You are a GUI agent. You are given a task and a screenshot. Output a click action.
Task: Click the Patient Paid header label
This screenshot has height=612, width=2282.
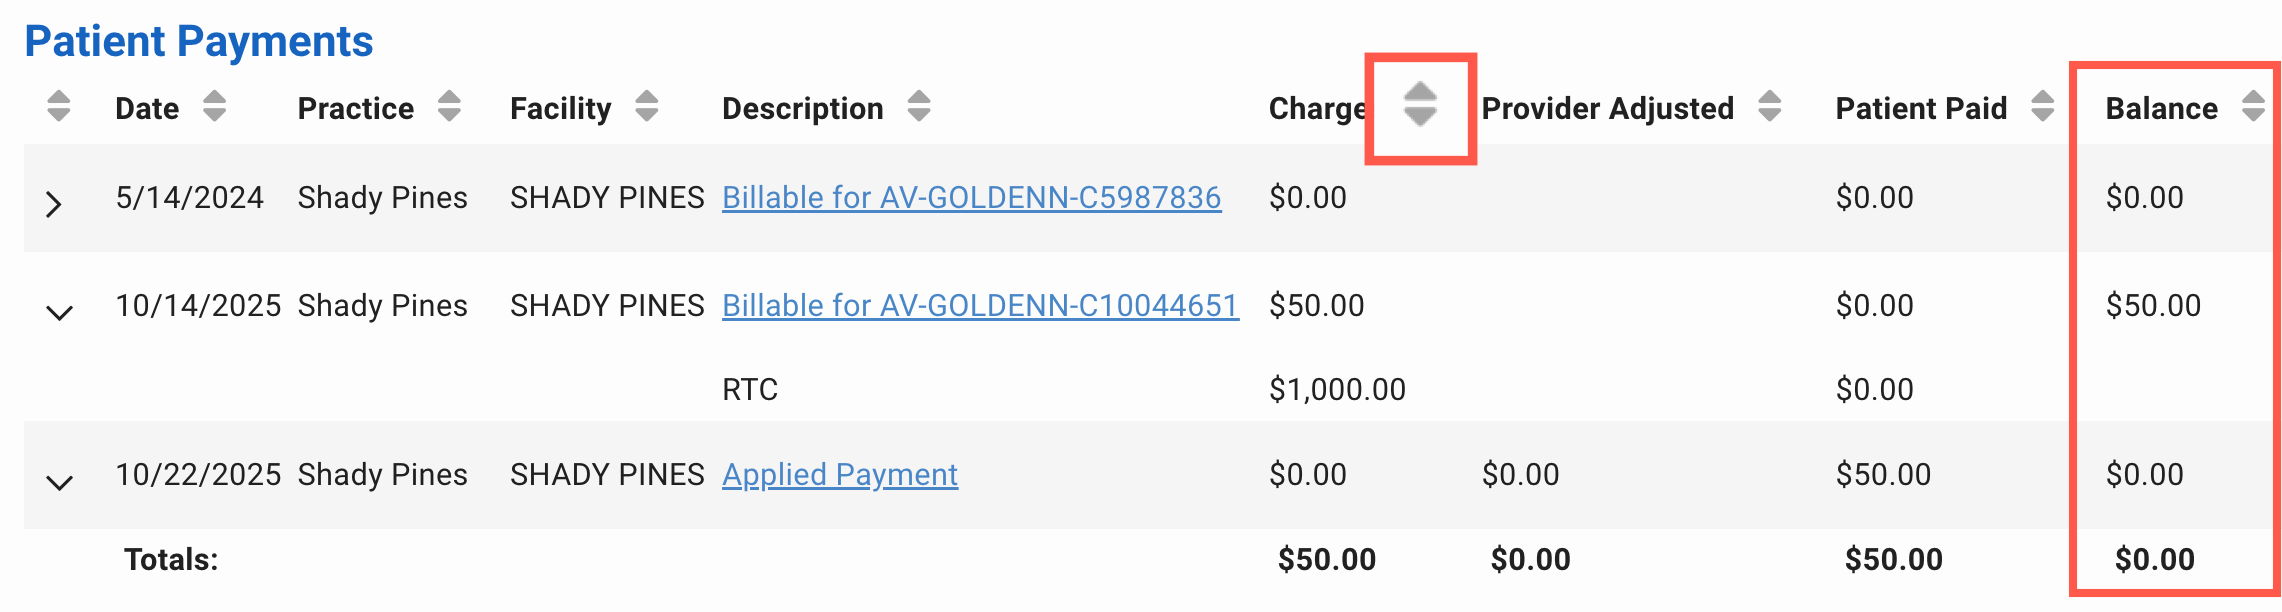[1921, 108]
